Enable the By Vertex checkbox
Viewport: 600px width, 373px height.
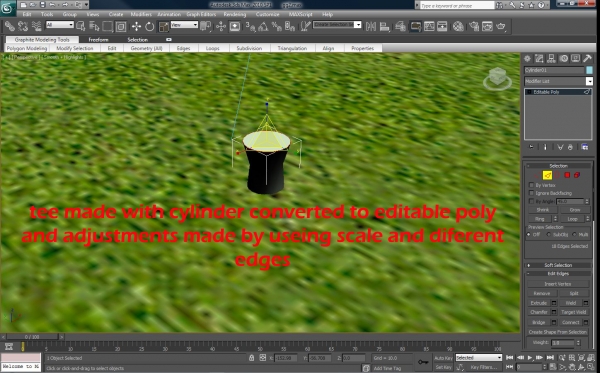tap(531, 185)
